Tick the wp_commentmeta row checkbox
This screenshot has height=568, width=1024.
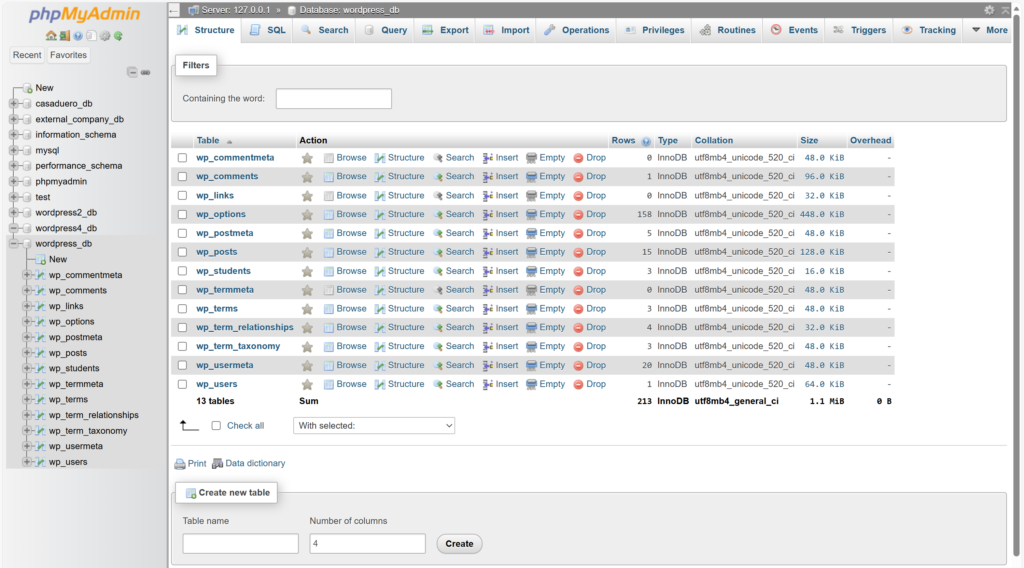(182, 158)
